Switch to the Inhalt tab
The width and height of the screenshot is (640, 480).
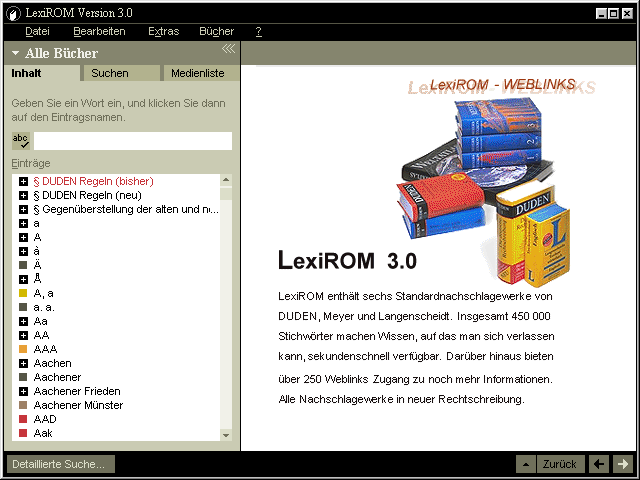pos(42,73)
